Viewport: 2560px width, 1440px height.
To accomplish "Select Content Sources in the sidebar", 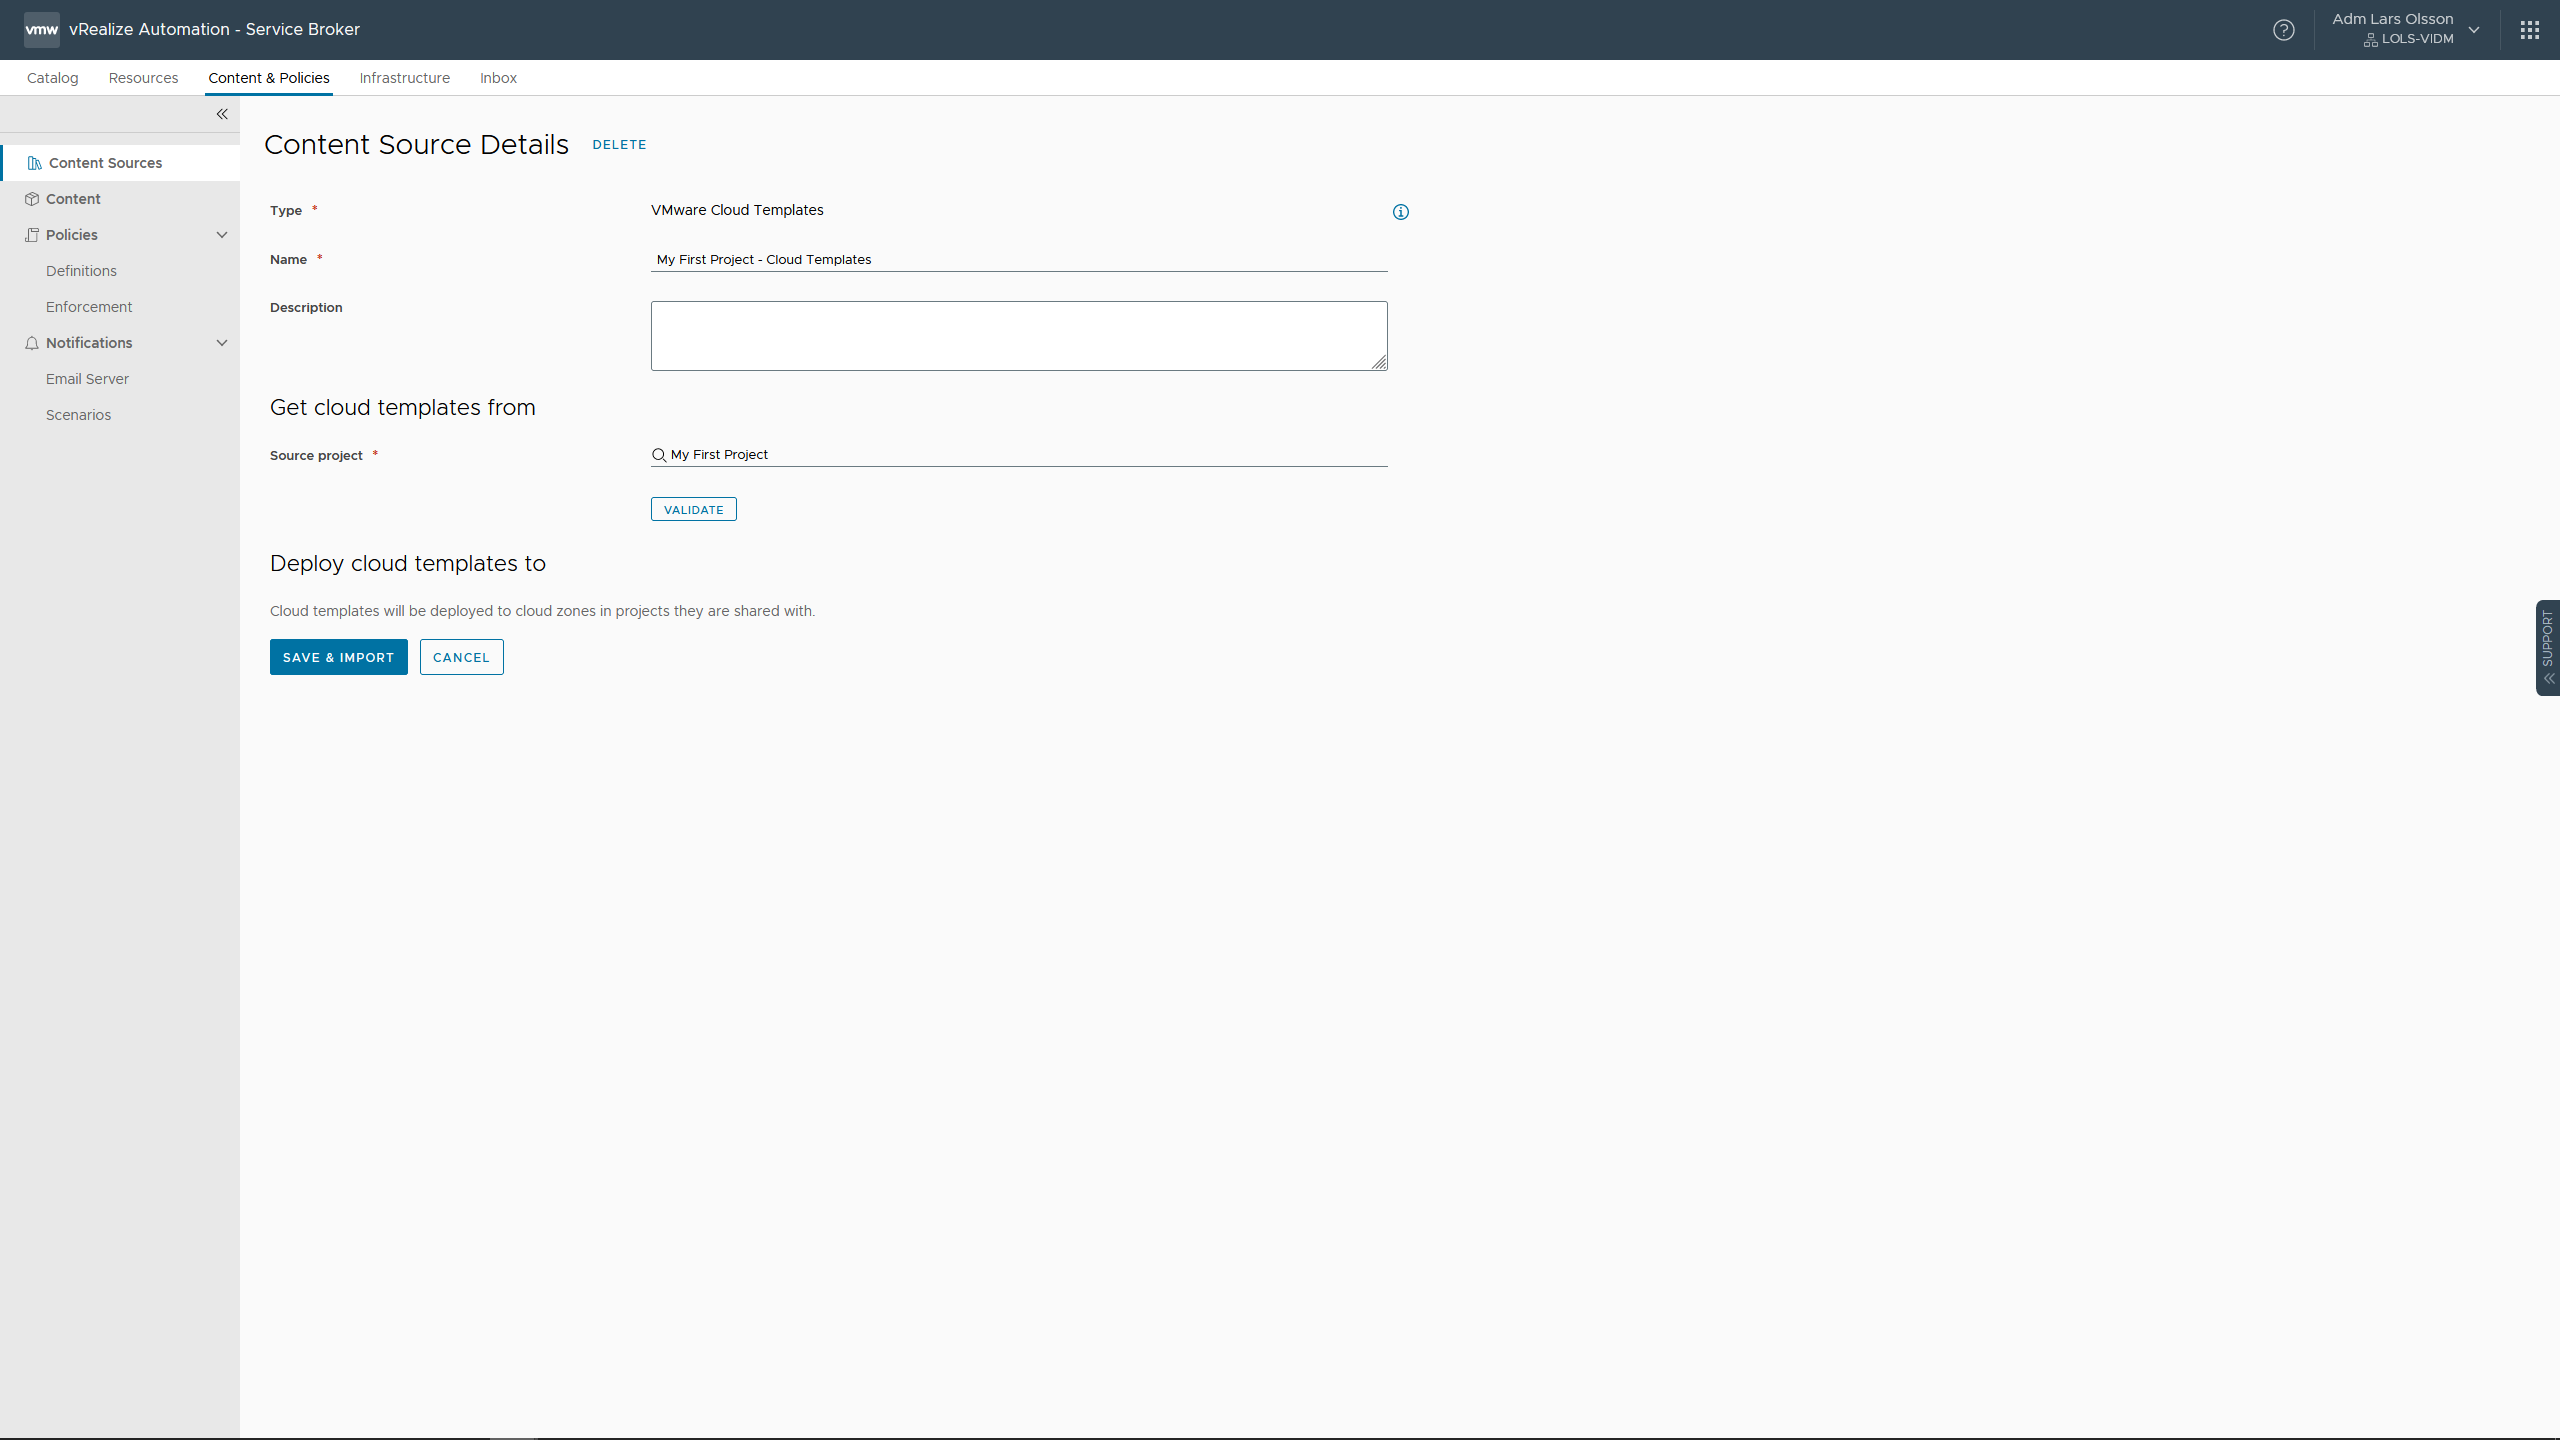I will point(120,163).
